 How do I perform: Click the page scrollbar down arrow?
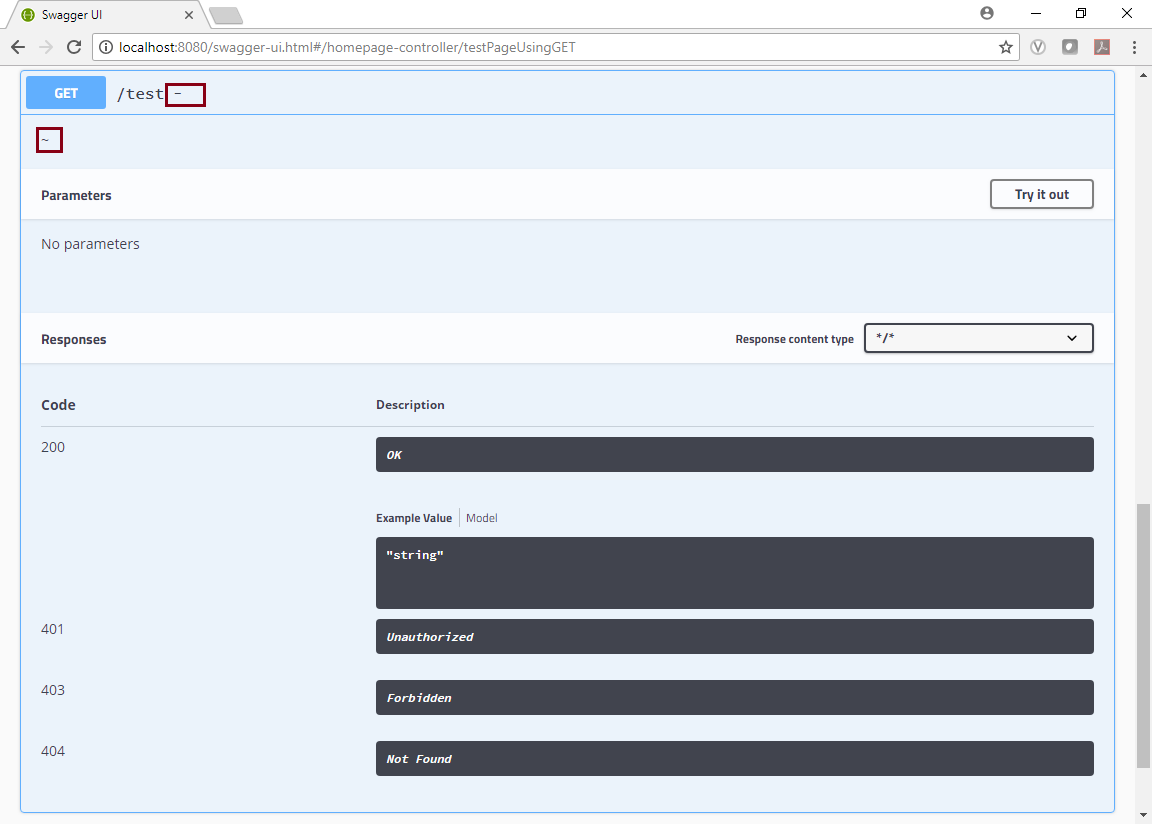(1143, 814)
